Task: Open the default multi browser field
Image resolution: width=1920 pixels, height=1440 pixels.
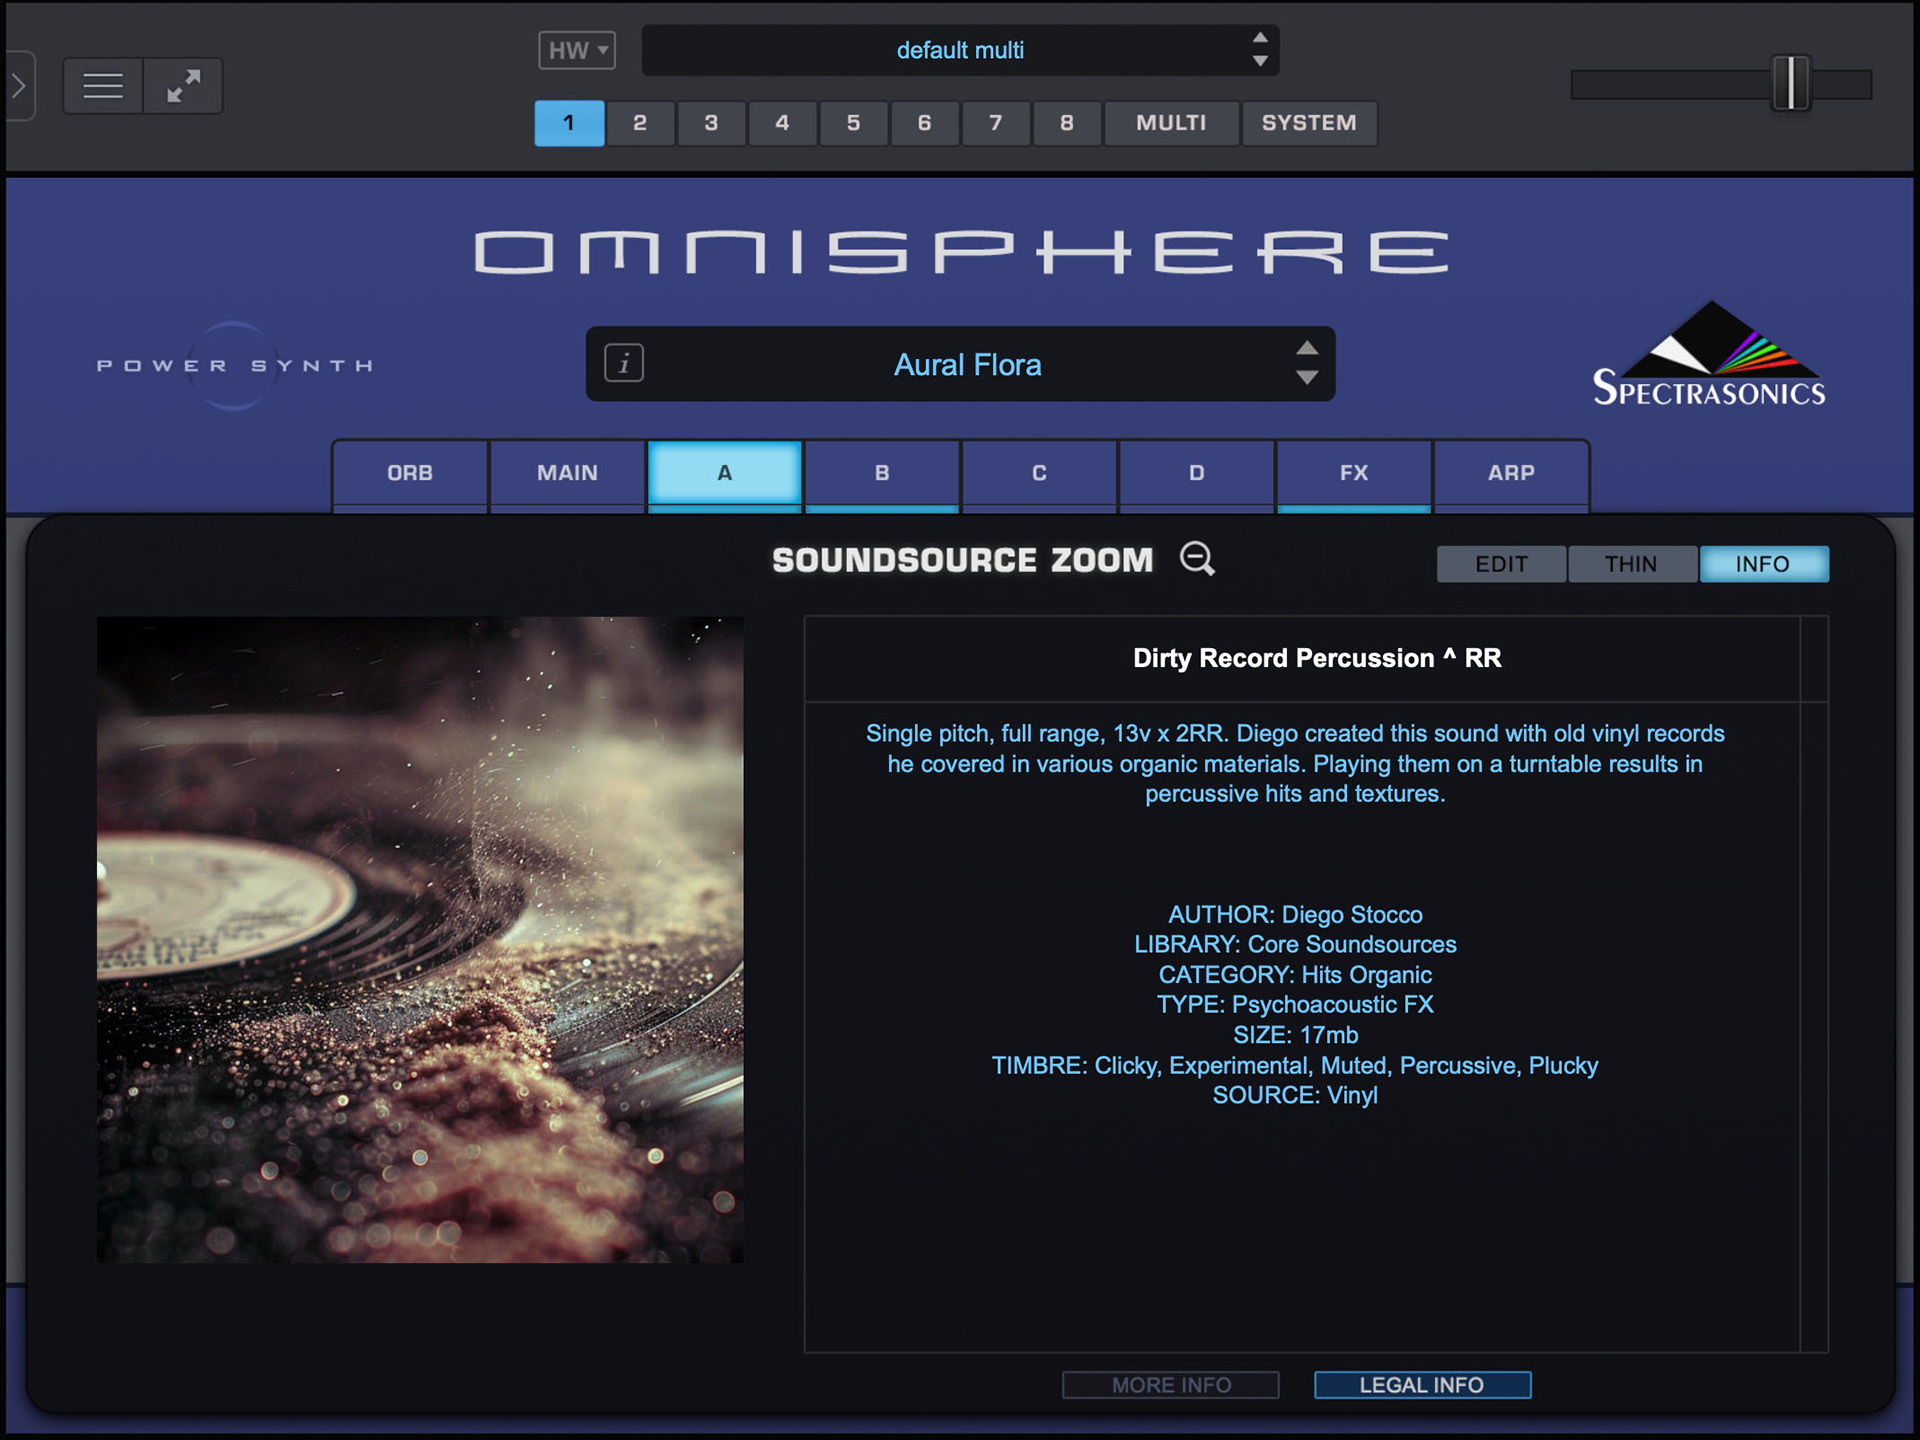Action: [x=958, y=51]
